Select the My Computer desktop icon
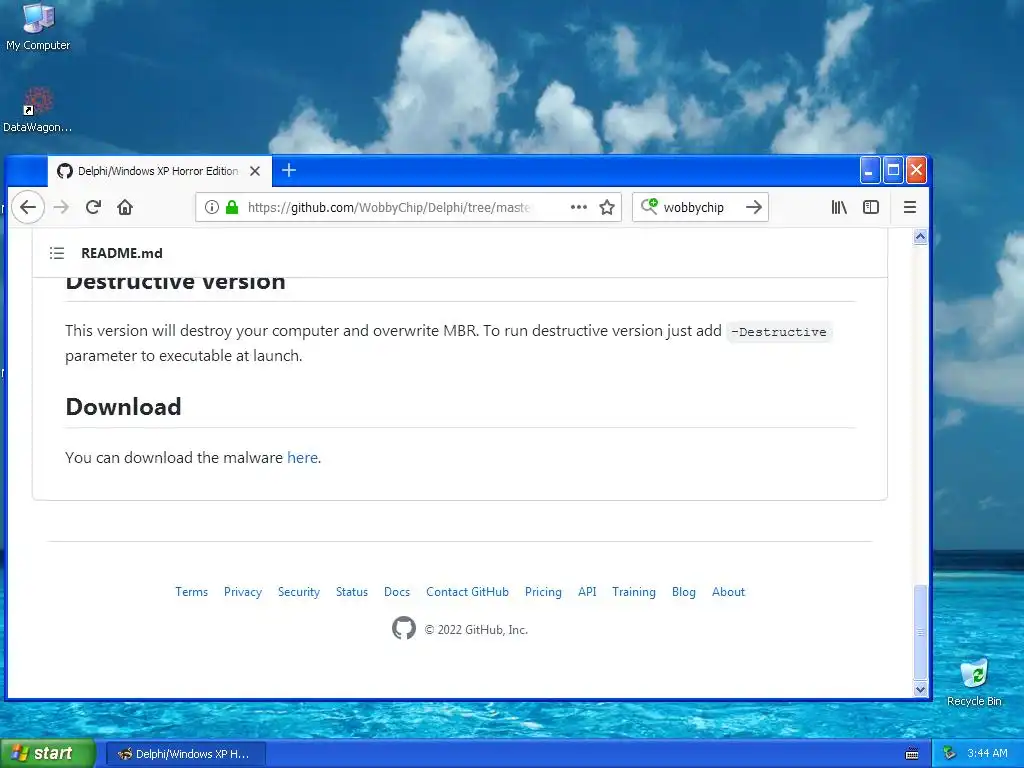The width and height of the screenshot is (1024, 768). click(x=38, y=27)
